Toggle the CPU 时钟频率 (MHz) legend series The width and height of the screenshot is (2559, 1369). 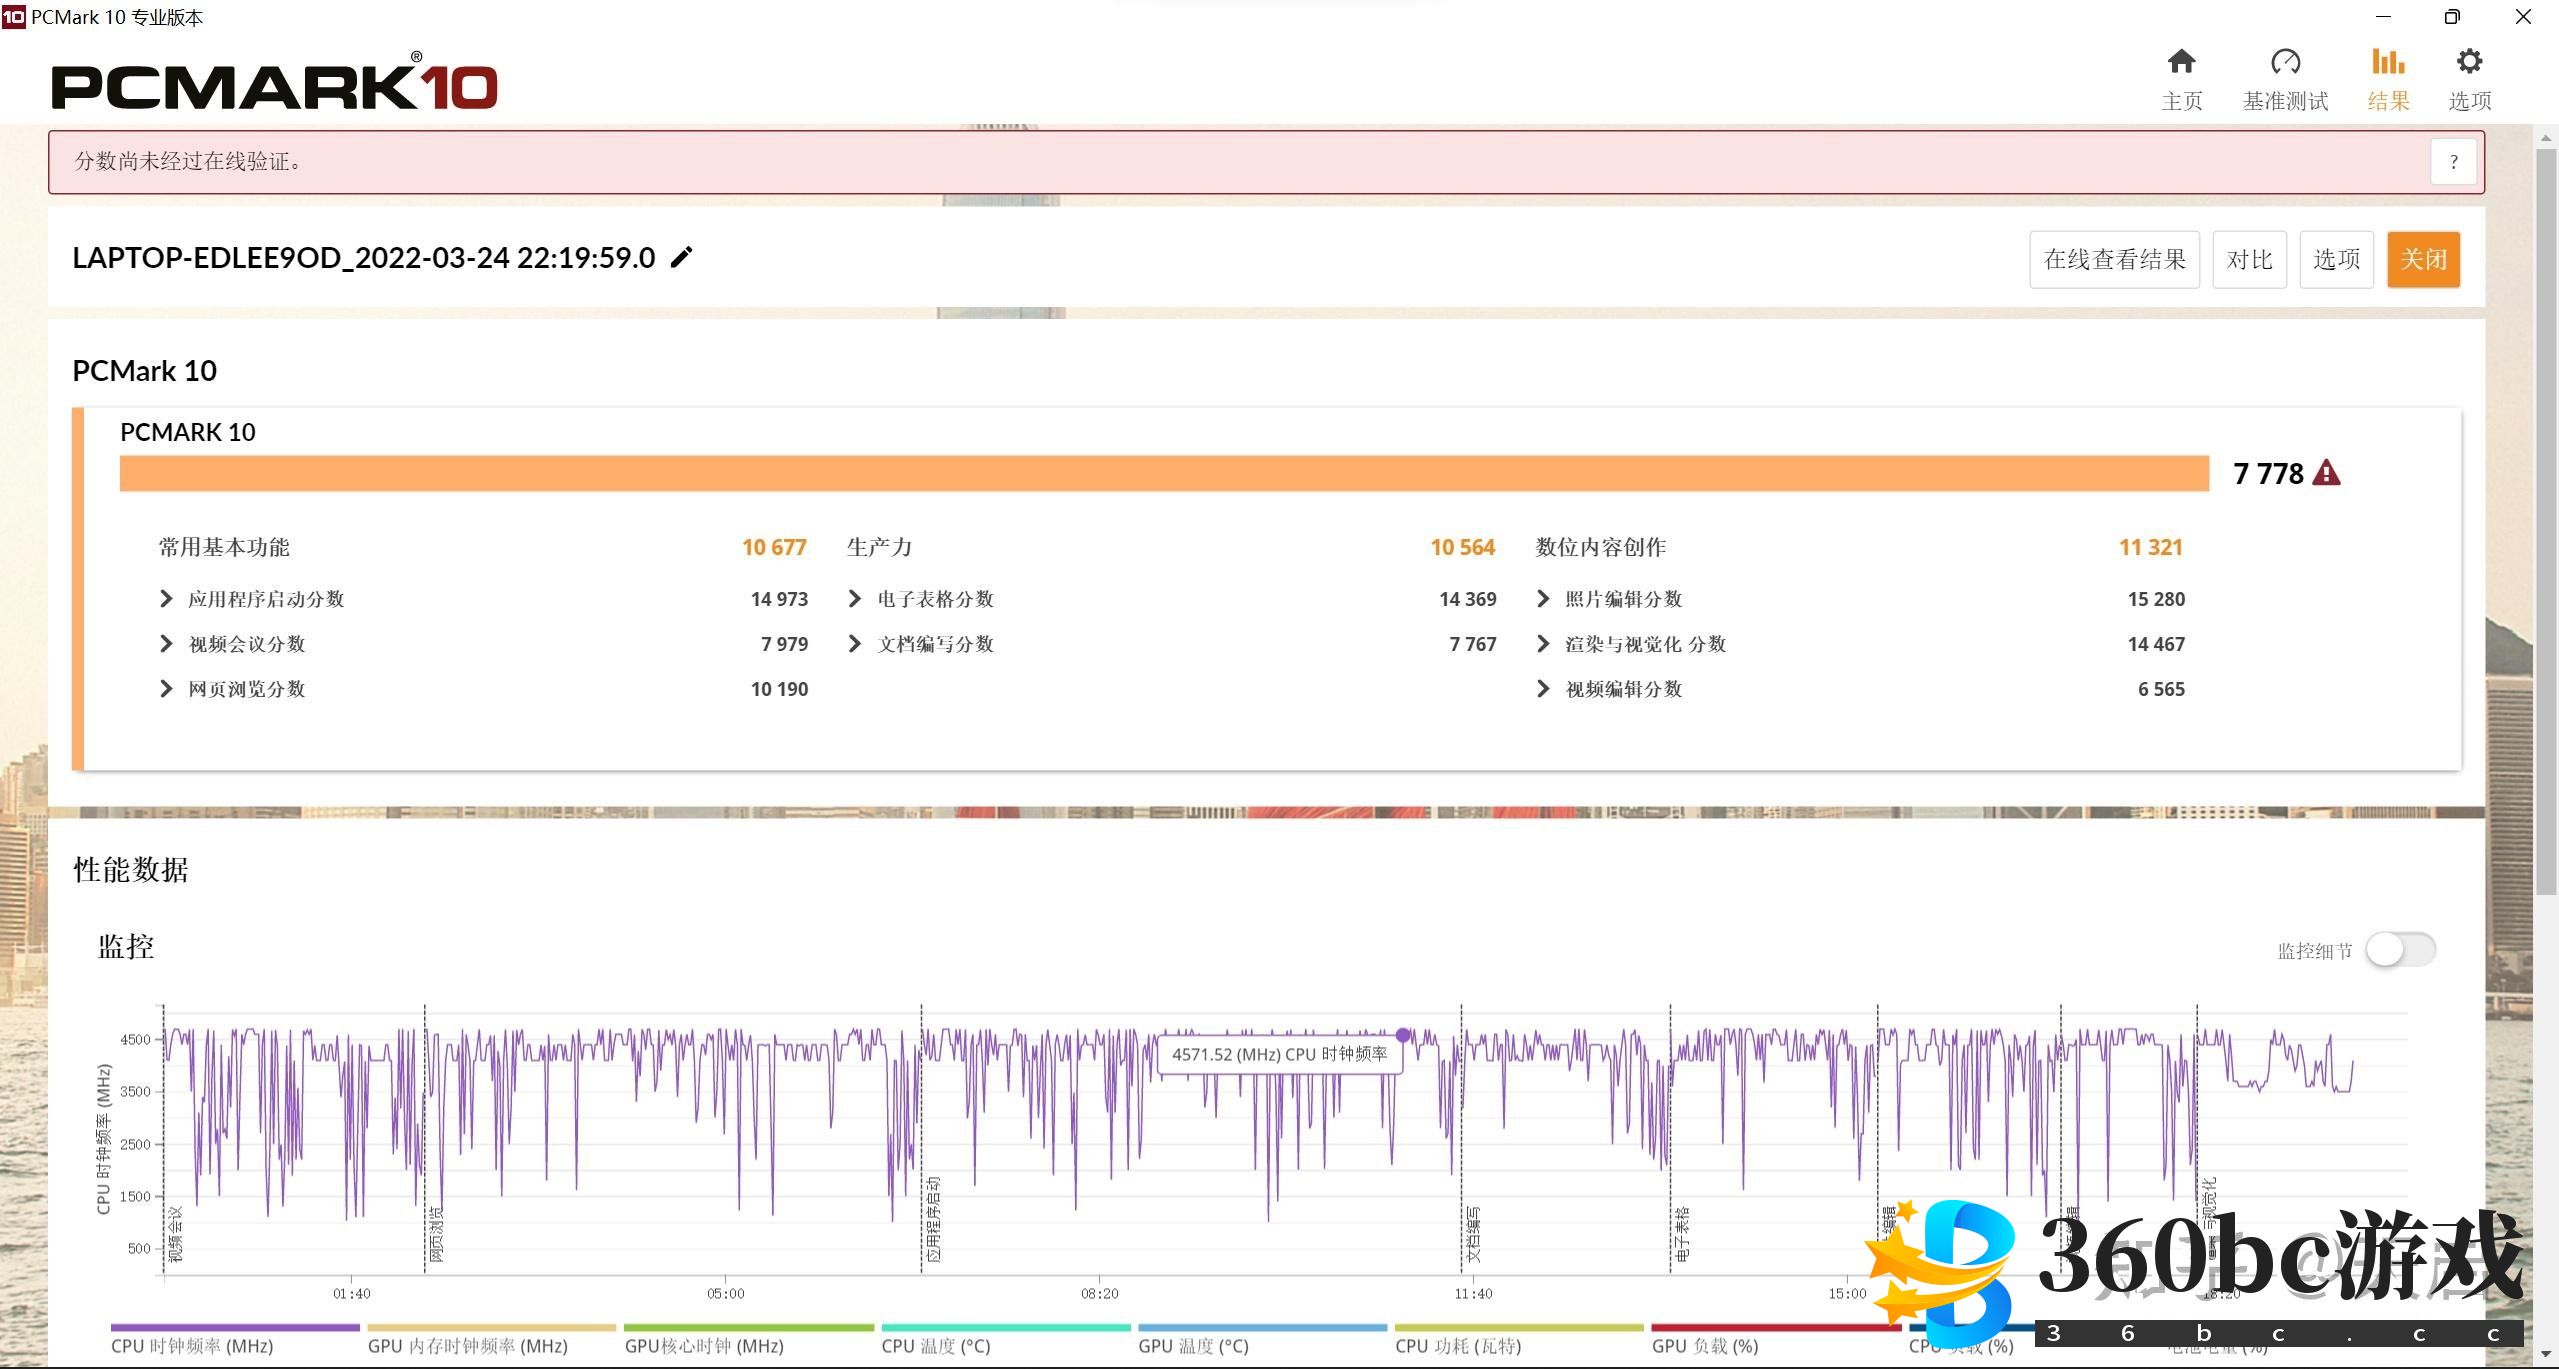coord(192,1346)
